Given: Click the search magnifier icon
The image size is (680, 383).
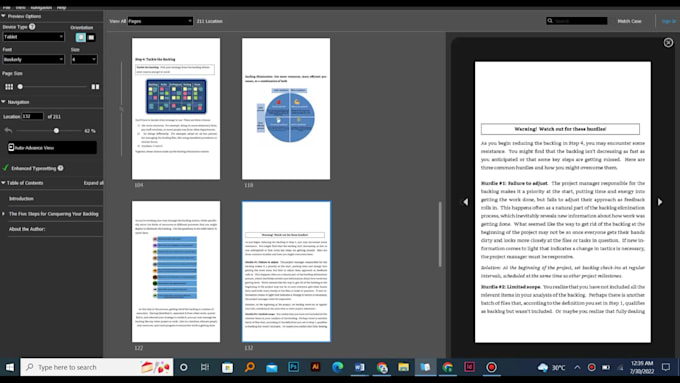Looking at the screenshot, I should click(x=550, y=21).
